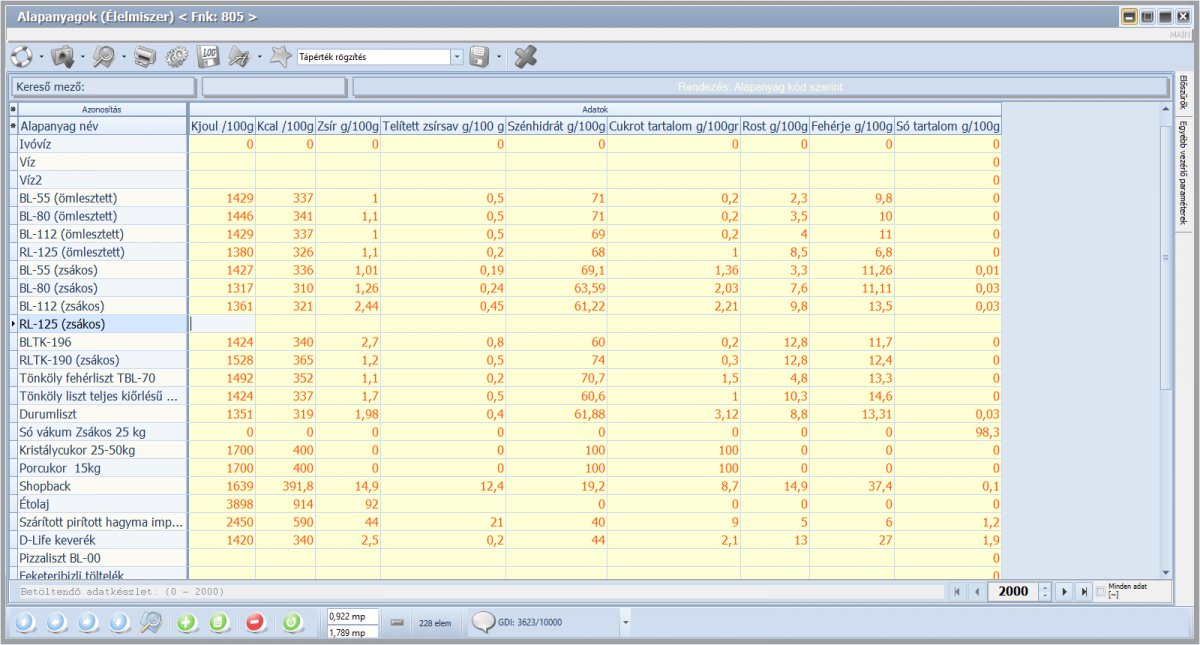Click the printer icon in the toolbar
1200x645 pixels.
[145, 57]
